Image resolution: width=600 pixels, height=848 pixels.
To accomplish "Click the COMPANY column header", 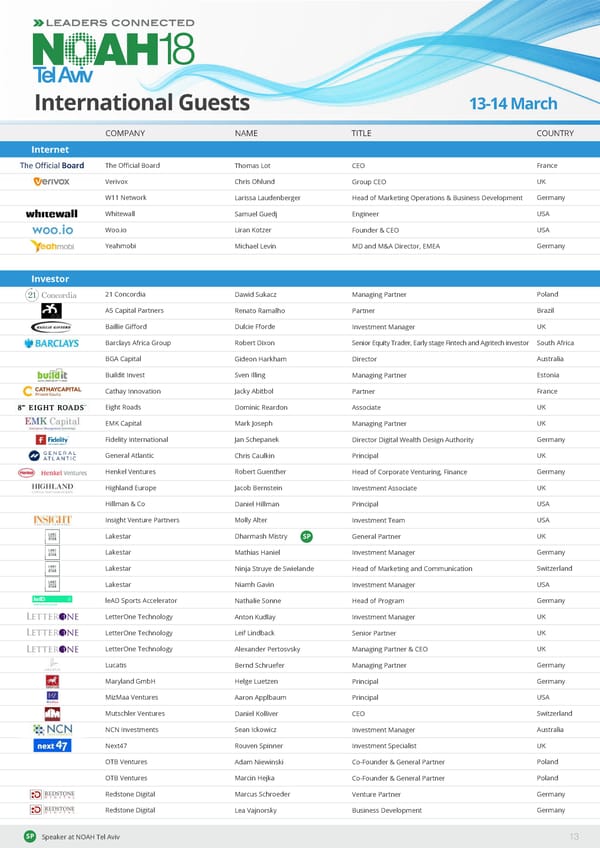I will [125, 133].
